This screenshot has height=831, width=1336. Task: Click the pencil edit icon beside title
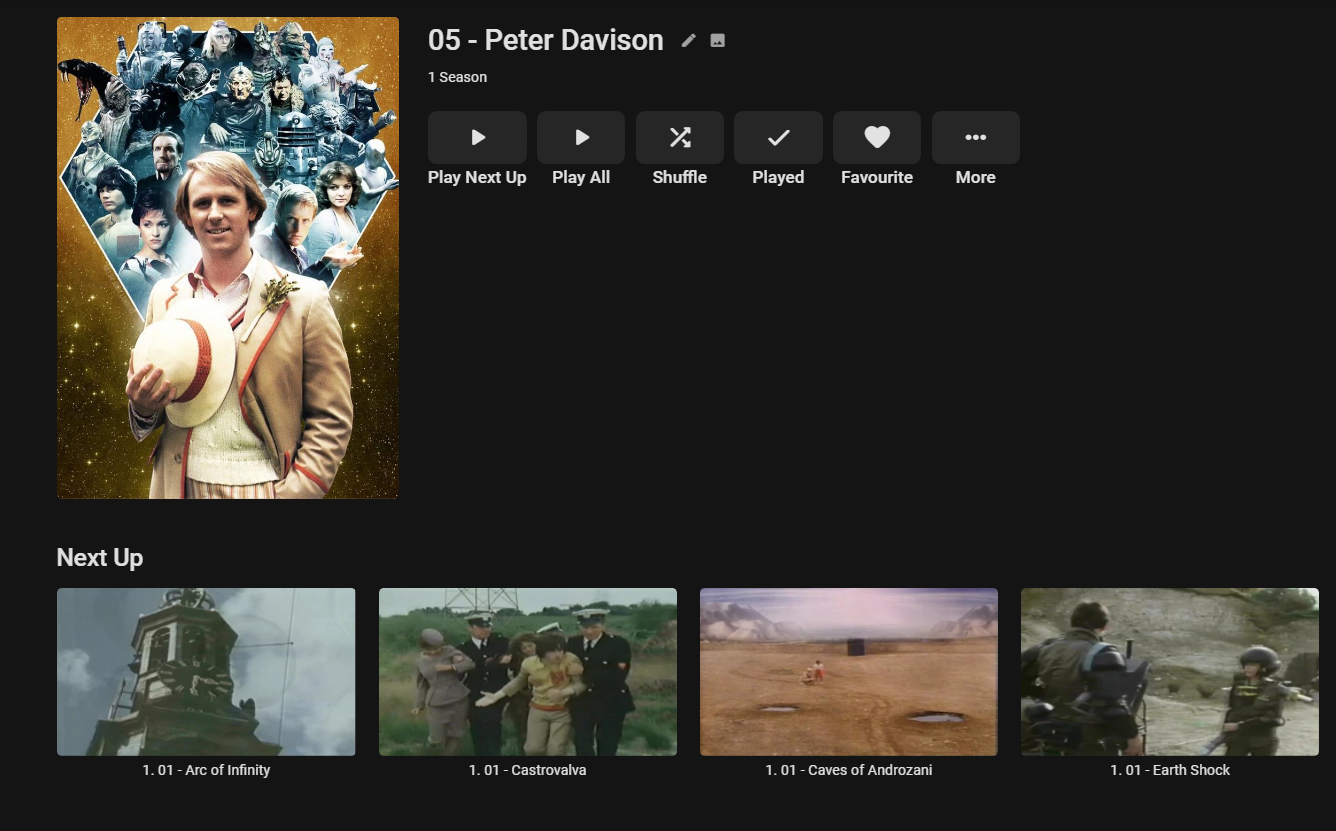(x=688, y=41)
